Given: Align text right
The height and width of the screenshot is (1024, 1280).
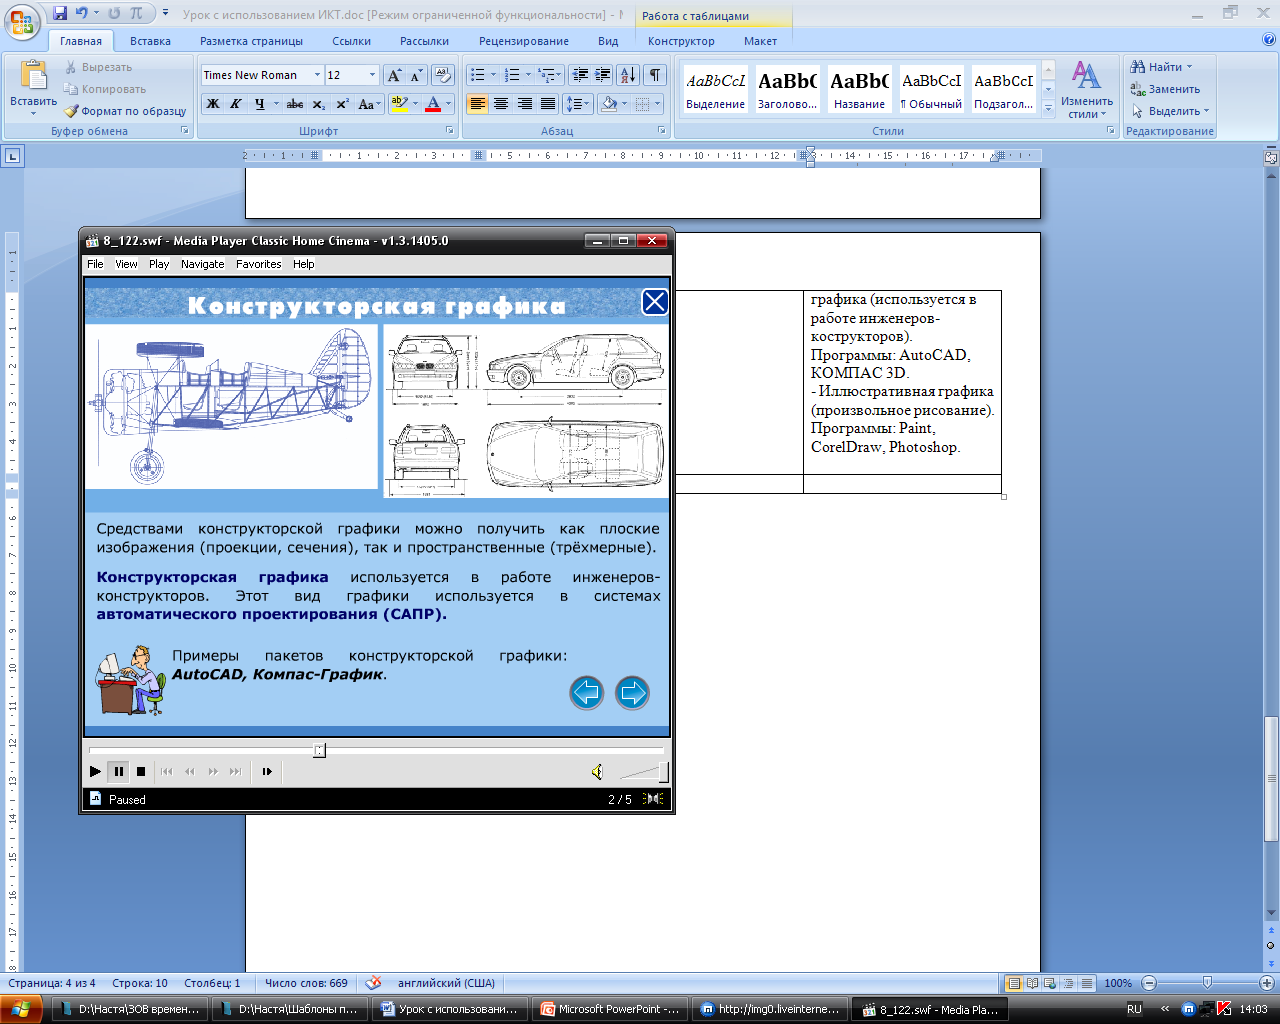Looking at the screenshot, I should 525,104.
